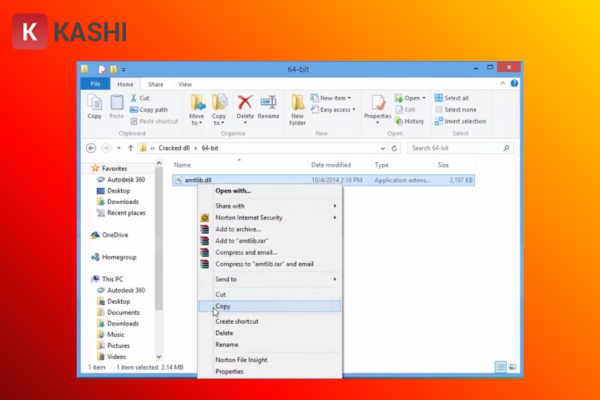Choose Rename in the context menu
The width and height of the screenshot is (600, 400).
click(270, 345)
